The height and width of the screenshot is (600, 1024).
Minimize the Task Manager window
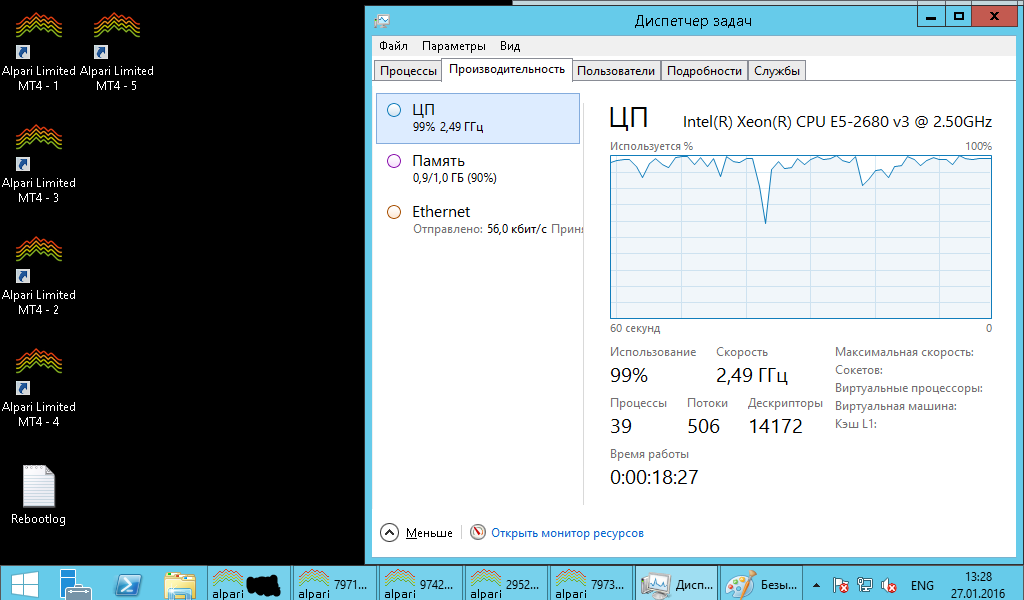coord(931,17)
